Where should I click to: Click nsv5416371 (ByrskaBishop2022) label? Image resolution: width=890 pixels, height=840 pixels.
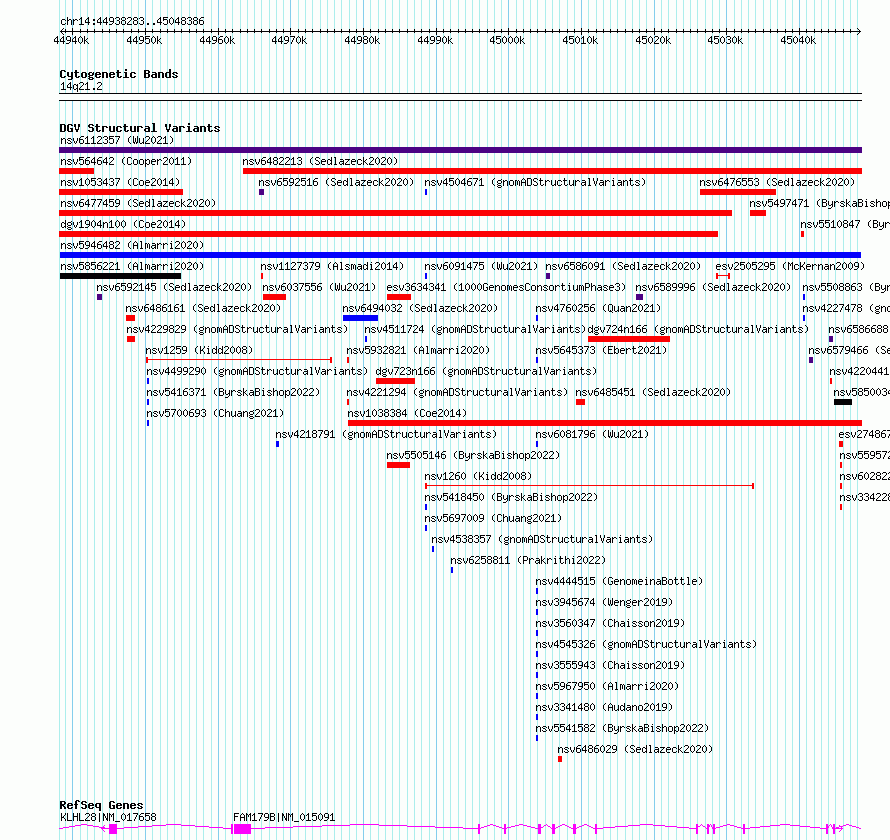(233, 392)
